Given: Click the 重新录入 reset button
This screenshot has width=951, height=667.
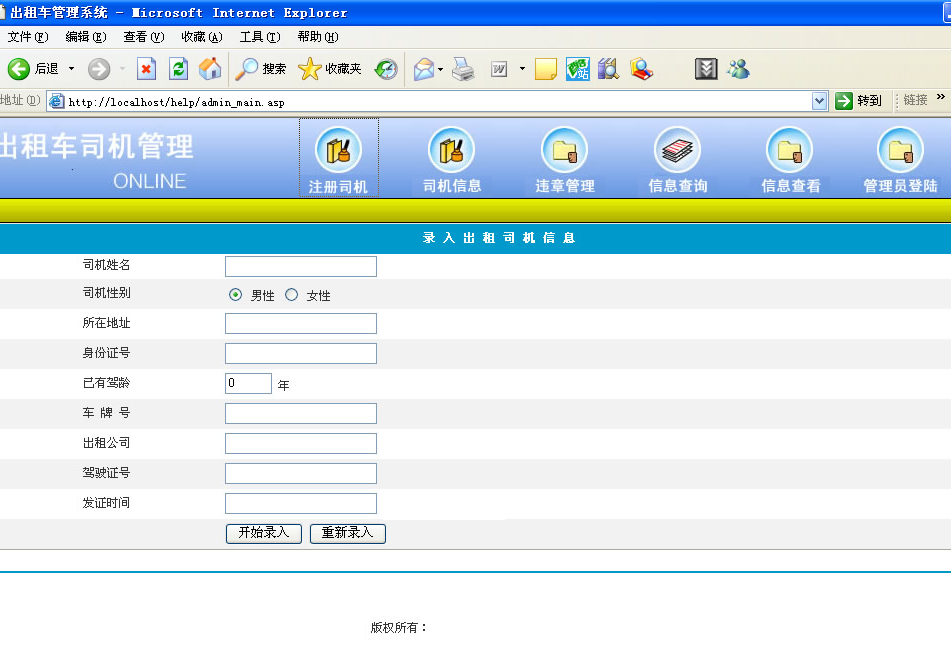Looking at the screenshot, I should click(x=348, y=534).
